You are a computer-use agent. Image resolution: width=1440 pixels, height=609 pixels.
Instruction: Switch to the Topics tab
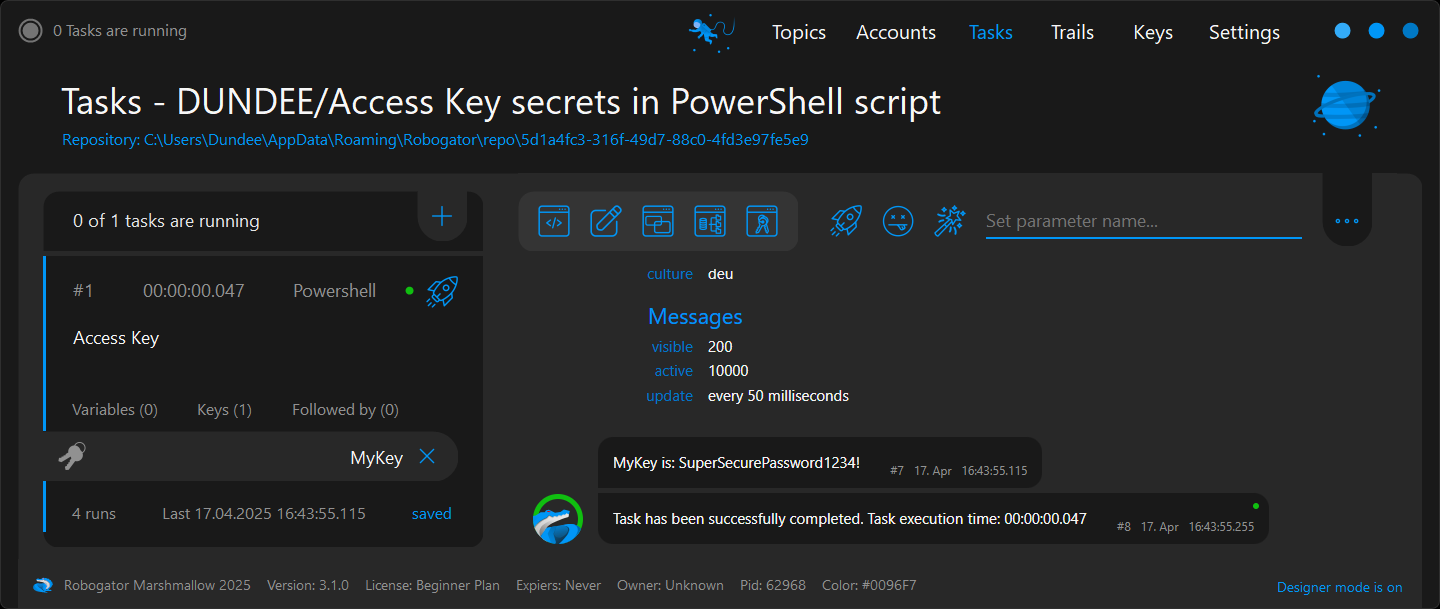point(798,32)
